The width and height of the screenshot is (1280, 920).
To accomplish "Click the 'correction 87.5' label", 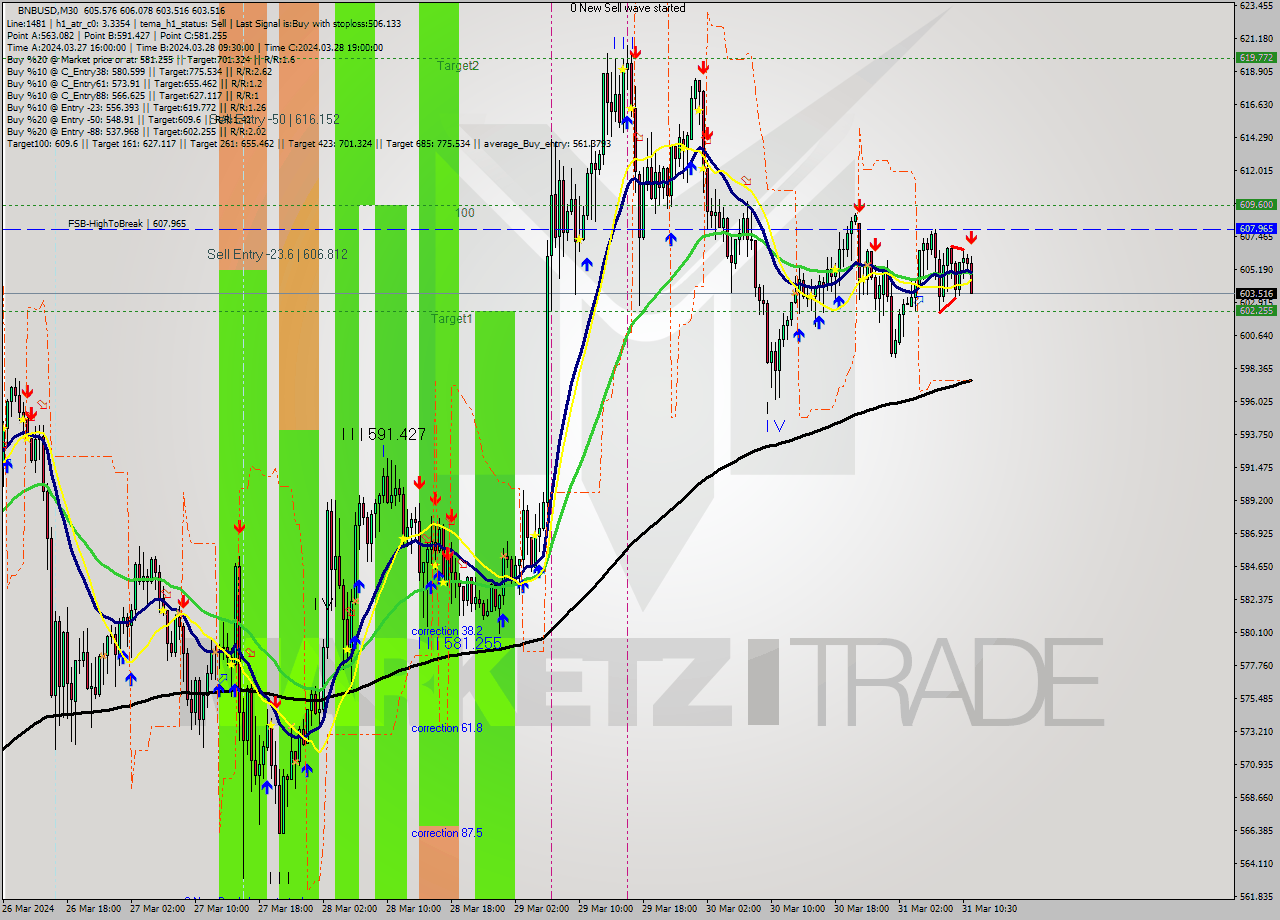I will click(446, 833).
